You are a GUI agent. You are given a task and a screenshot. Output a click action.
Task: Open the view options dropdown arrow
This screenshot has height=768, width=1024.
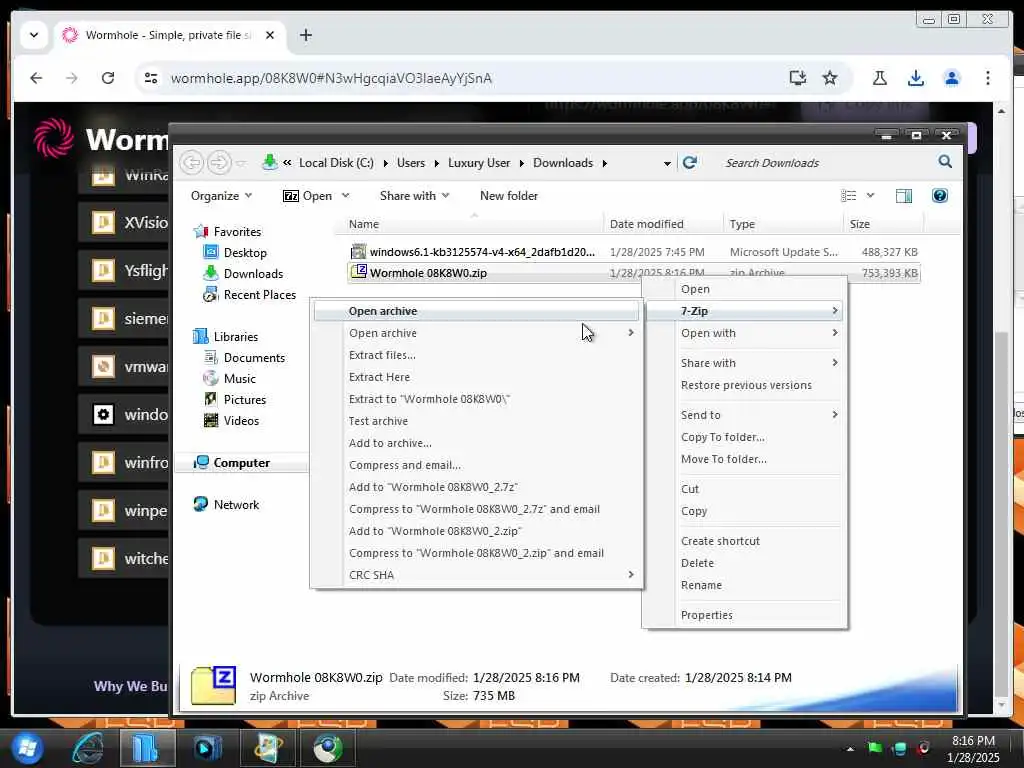(x=870, y=196)
